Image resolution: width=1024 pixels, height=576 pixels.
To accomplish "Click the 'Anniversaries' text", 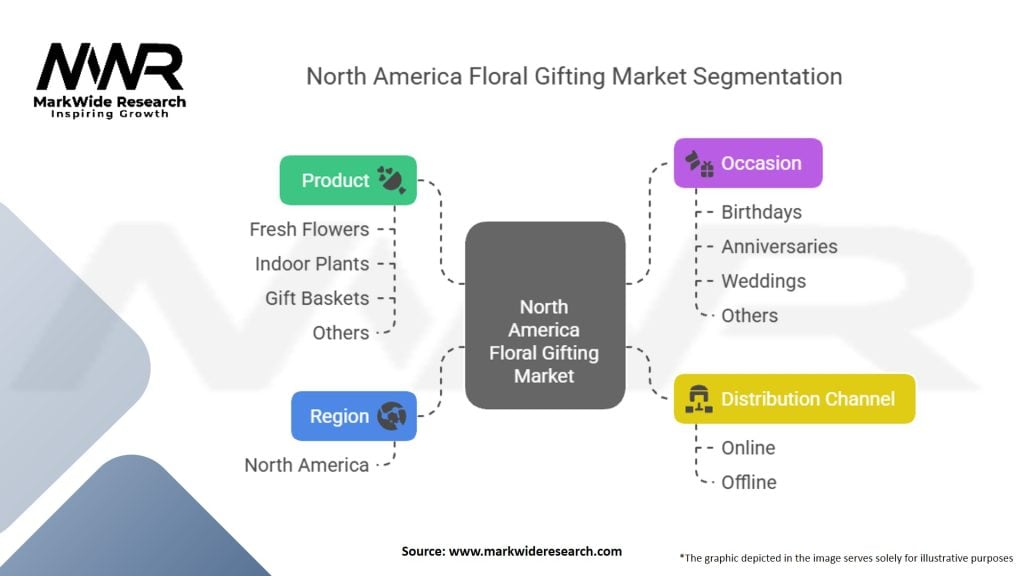I will [779, 247].
